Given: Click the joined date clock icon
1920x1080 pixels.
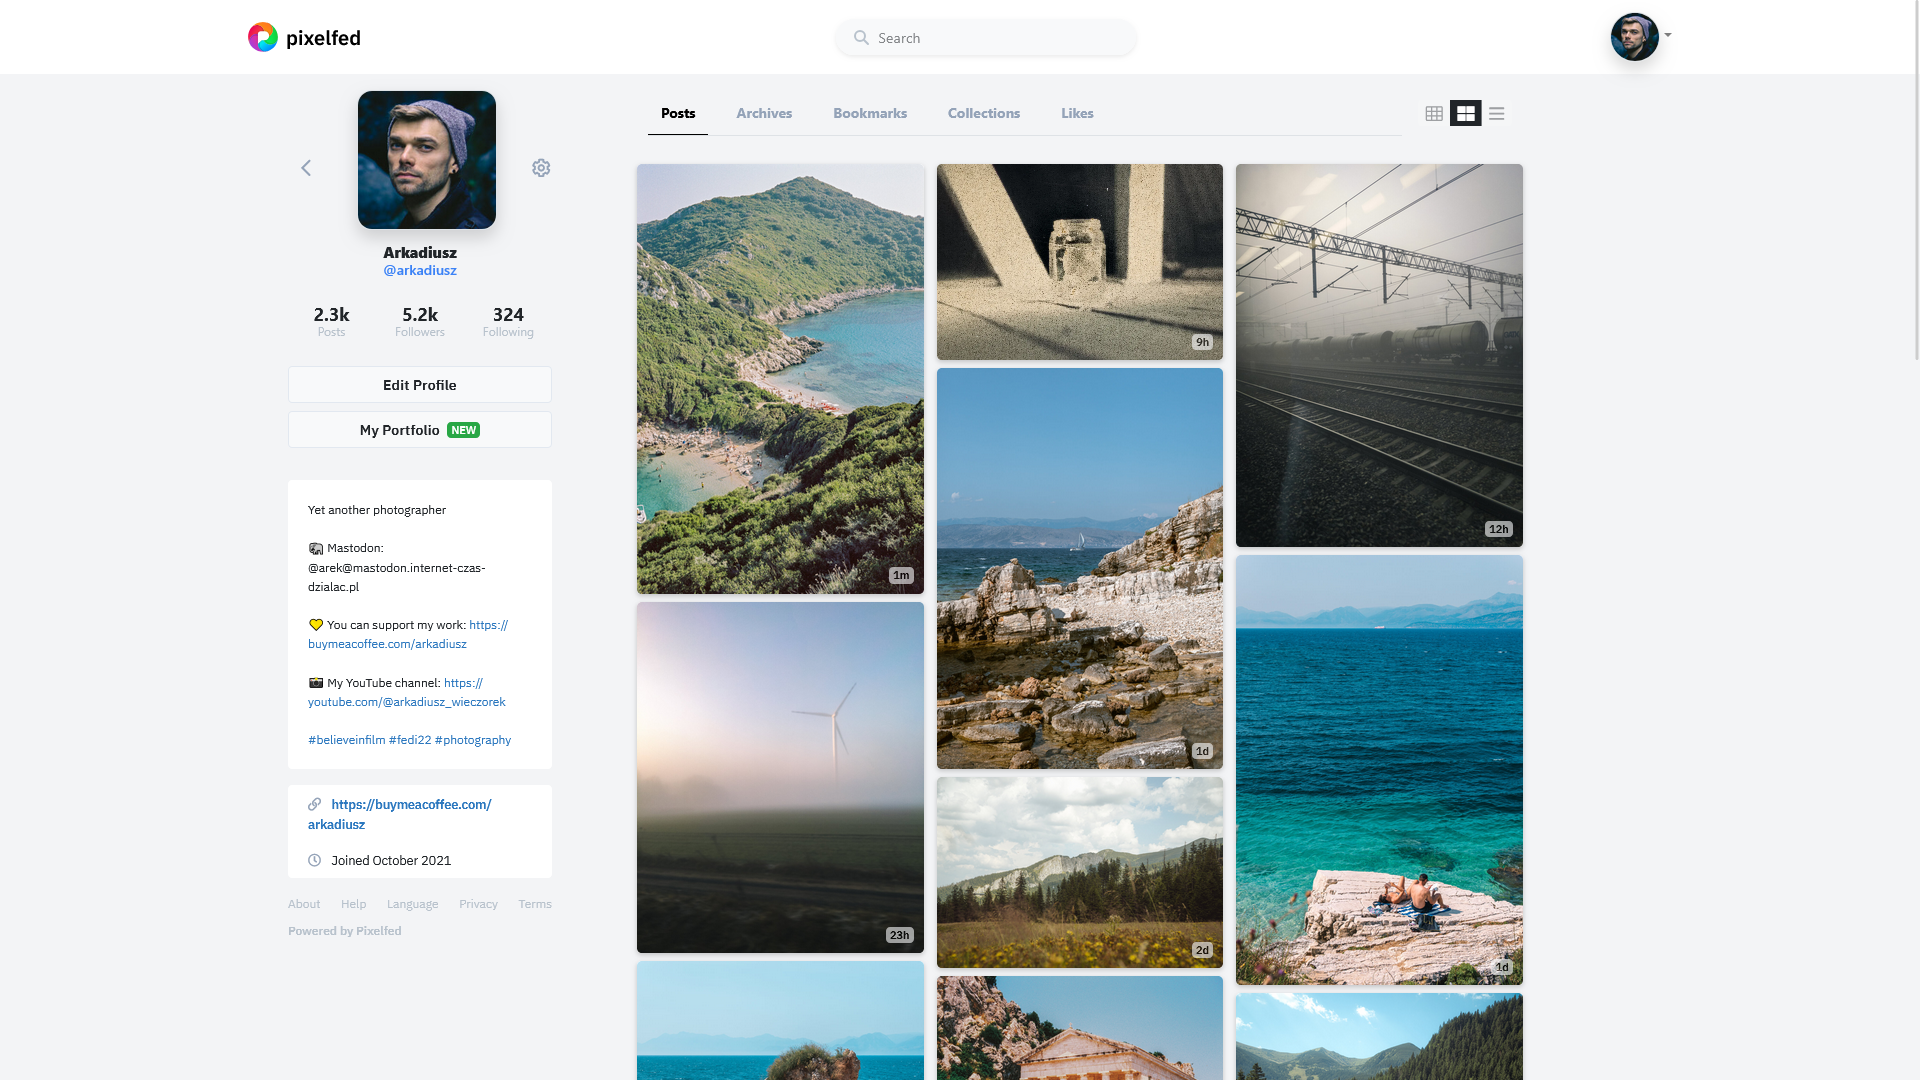Looking at the screenshot, I should 315,860.
